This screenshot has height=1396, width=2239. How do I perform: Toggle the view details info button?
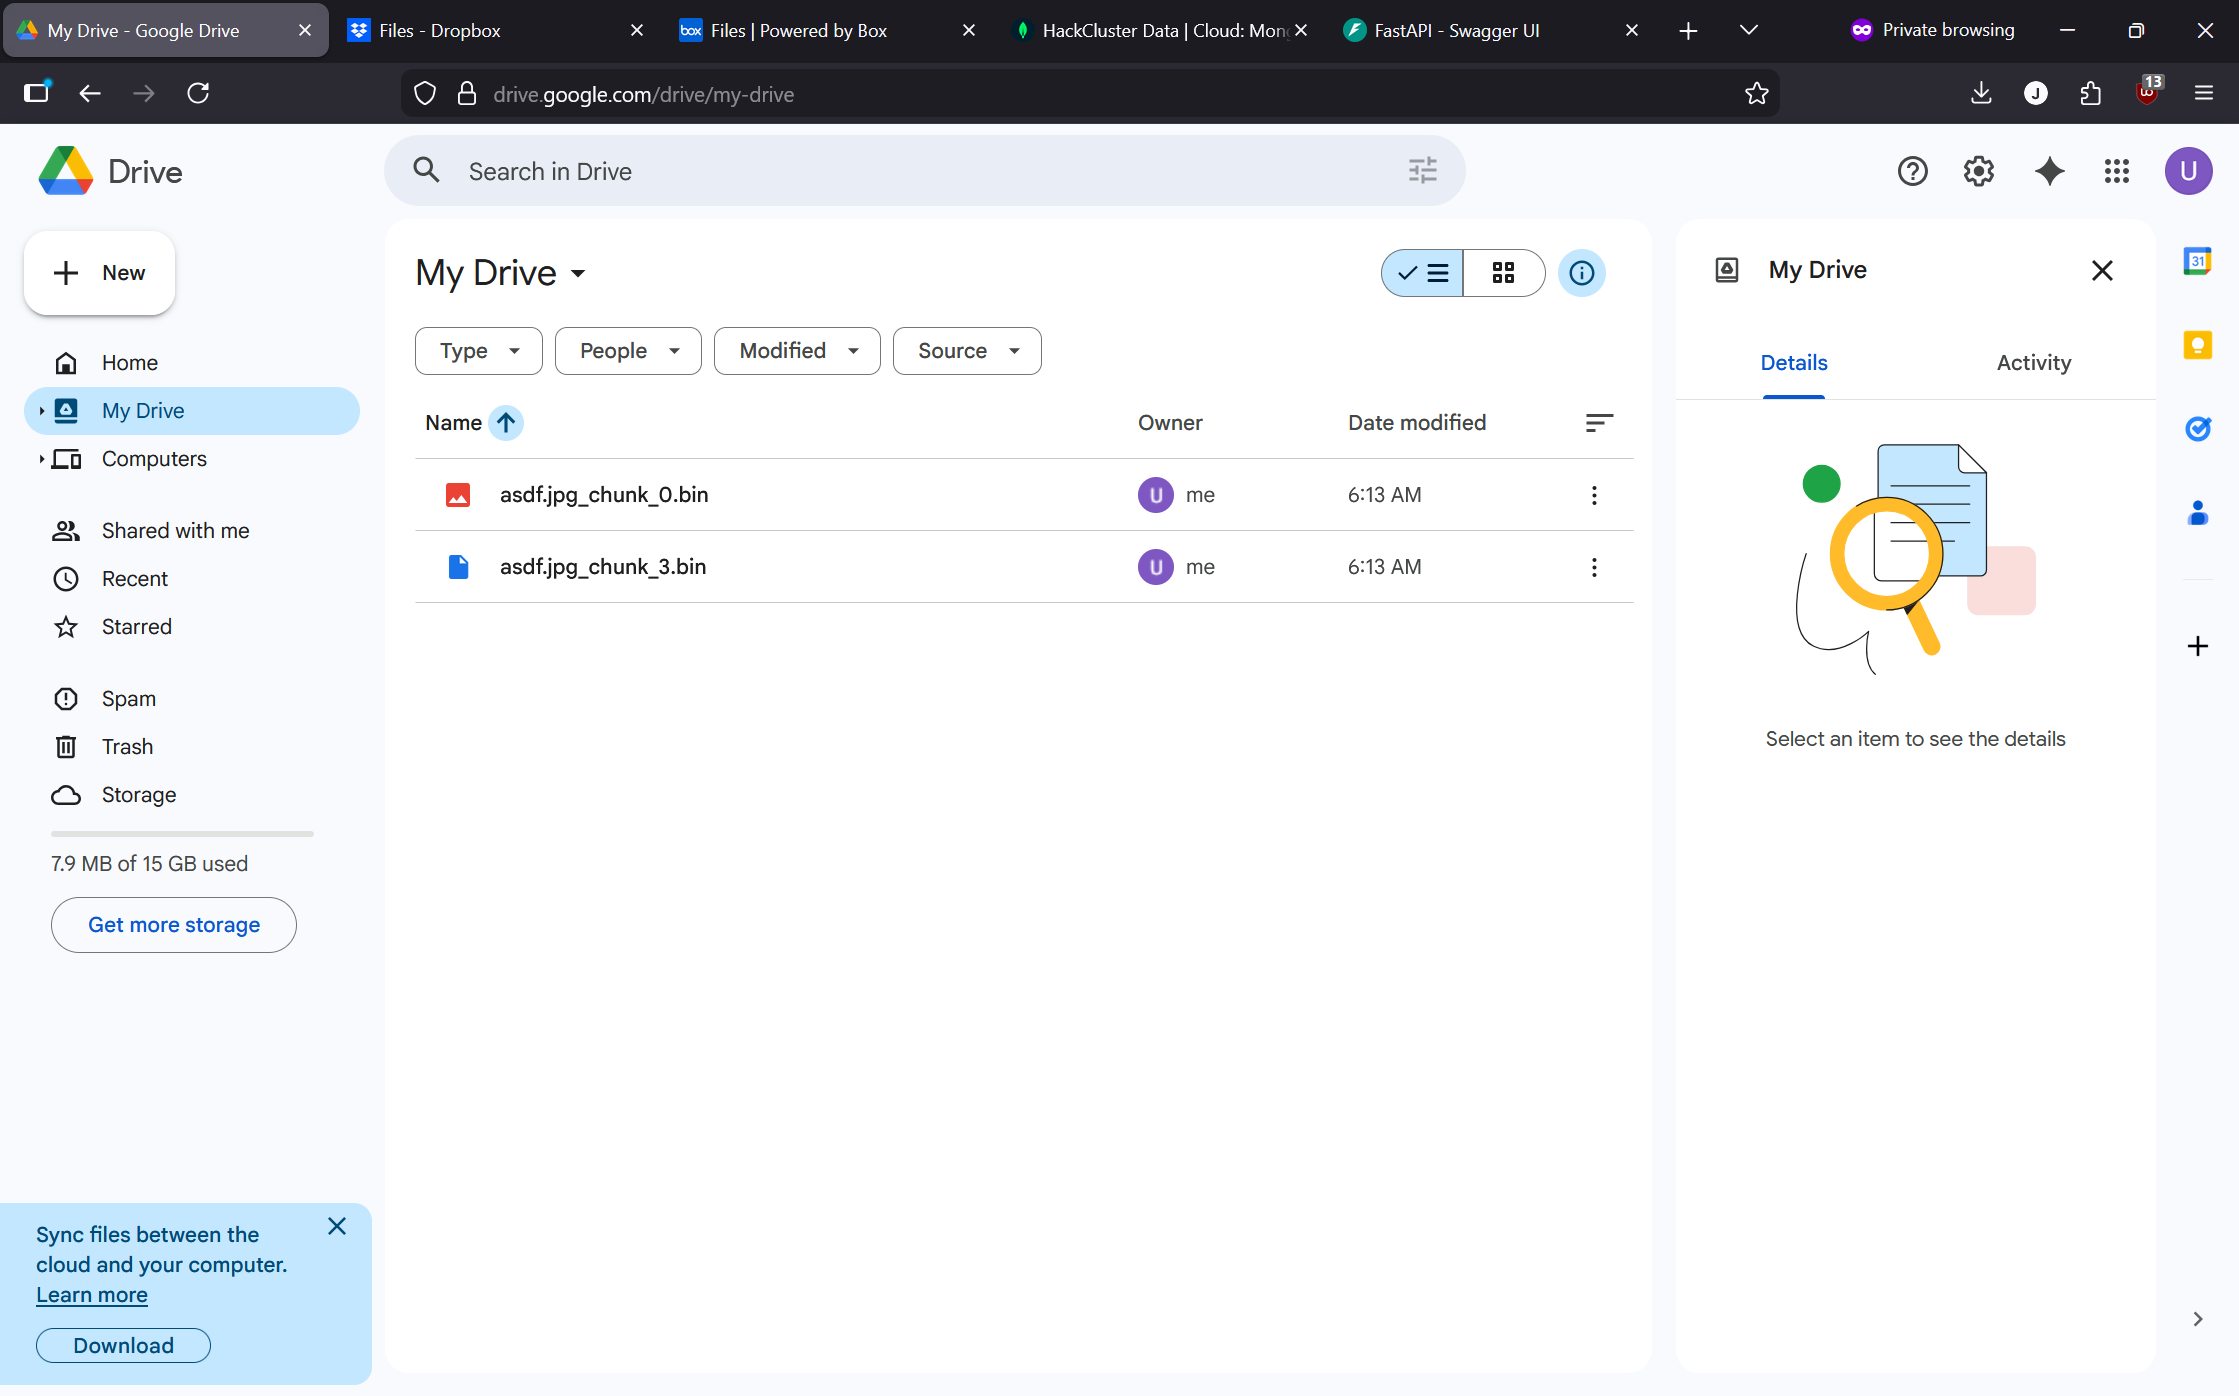coord(1581,273)
